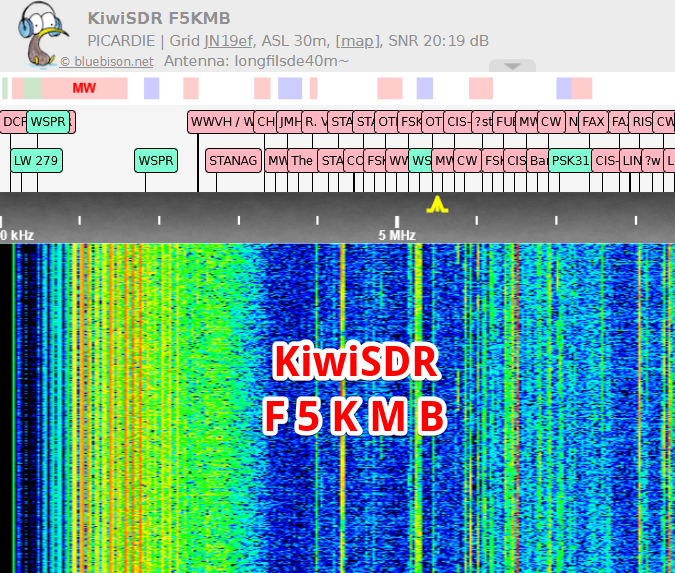
Task: Open the bluebison.net copyright link
Action: click(x=106, y=62)
